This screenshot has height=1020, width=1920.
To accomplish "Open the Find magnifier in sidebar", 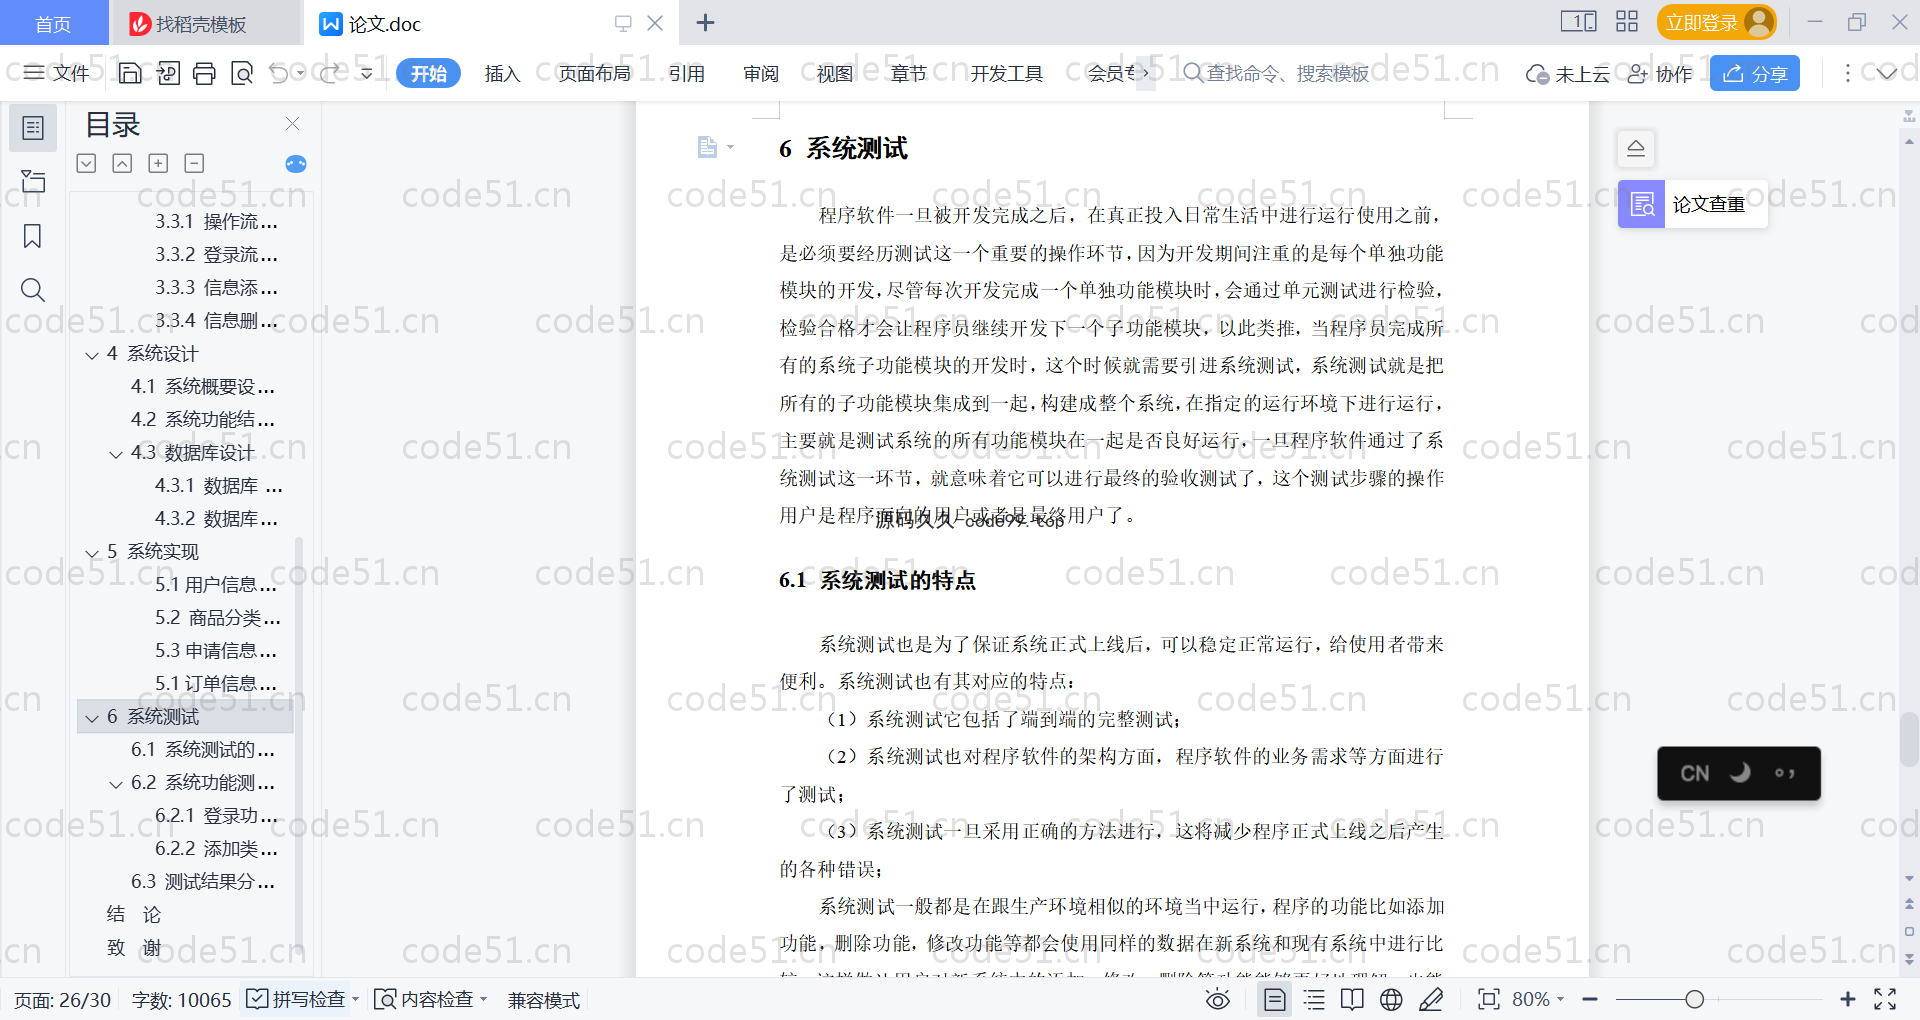I will pyautogui.click(x=33, y=290).
